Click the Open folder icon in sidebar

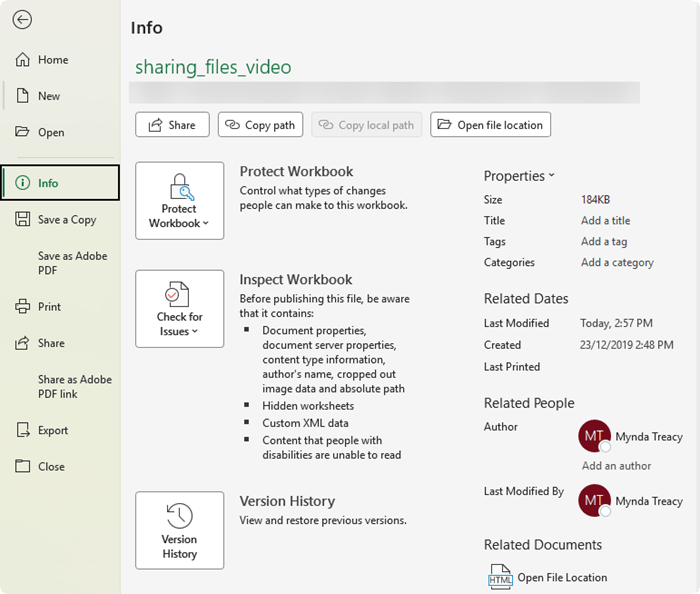(x=22, y=132)
